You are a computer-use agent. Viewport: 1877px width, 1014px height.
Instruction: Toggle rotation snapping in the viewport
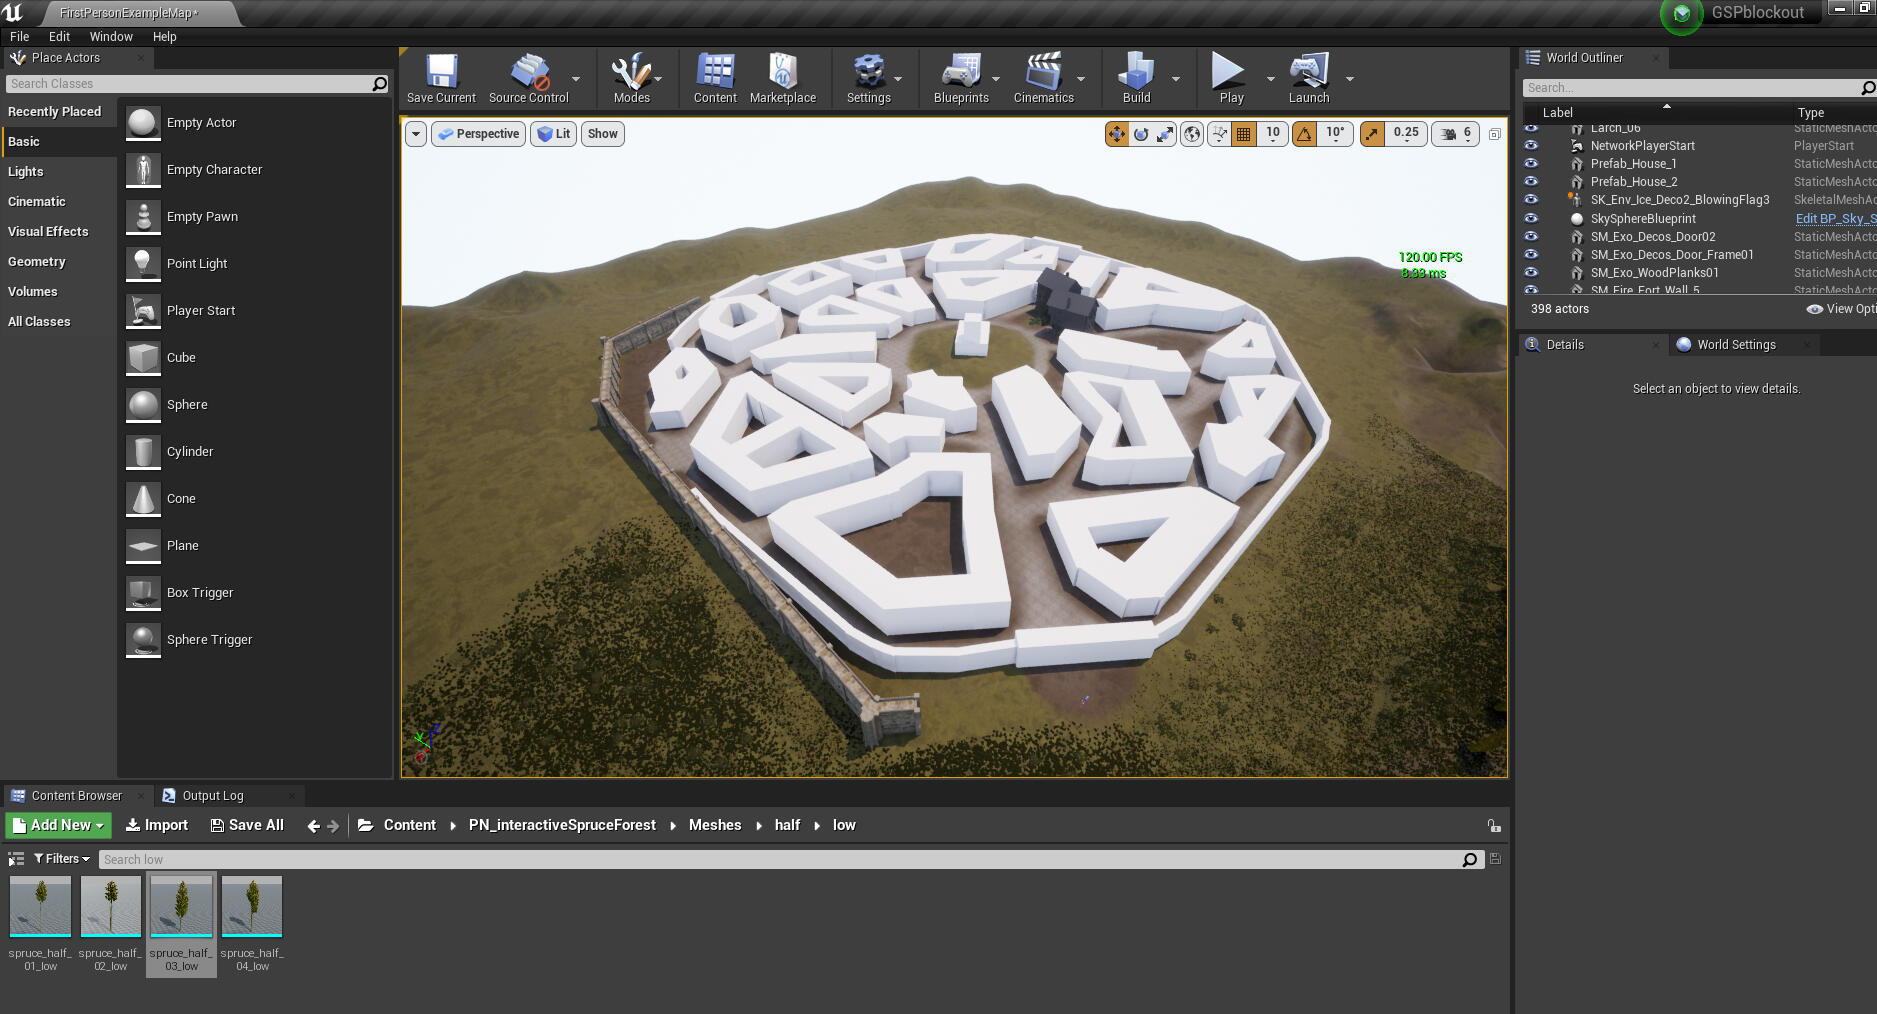pyautogui.click(x=1304, y=134)
